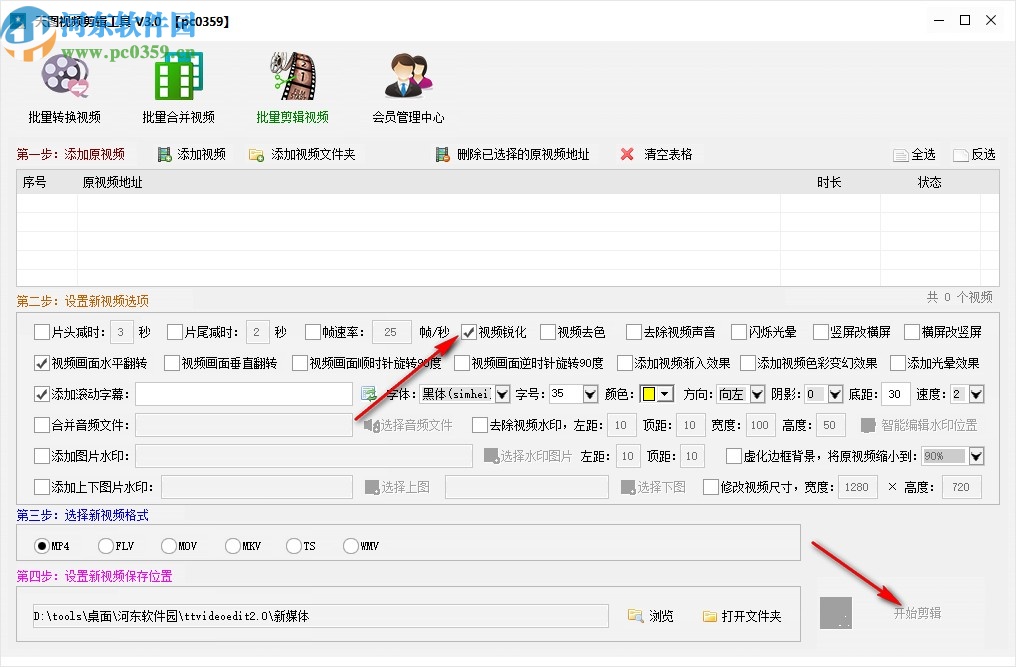The height and width of the screenshot is (667, 1016).
Task: Click the 底距 30 input field
Action: [895, 393]
